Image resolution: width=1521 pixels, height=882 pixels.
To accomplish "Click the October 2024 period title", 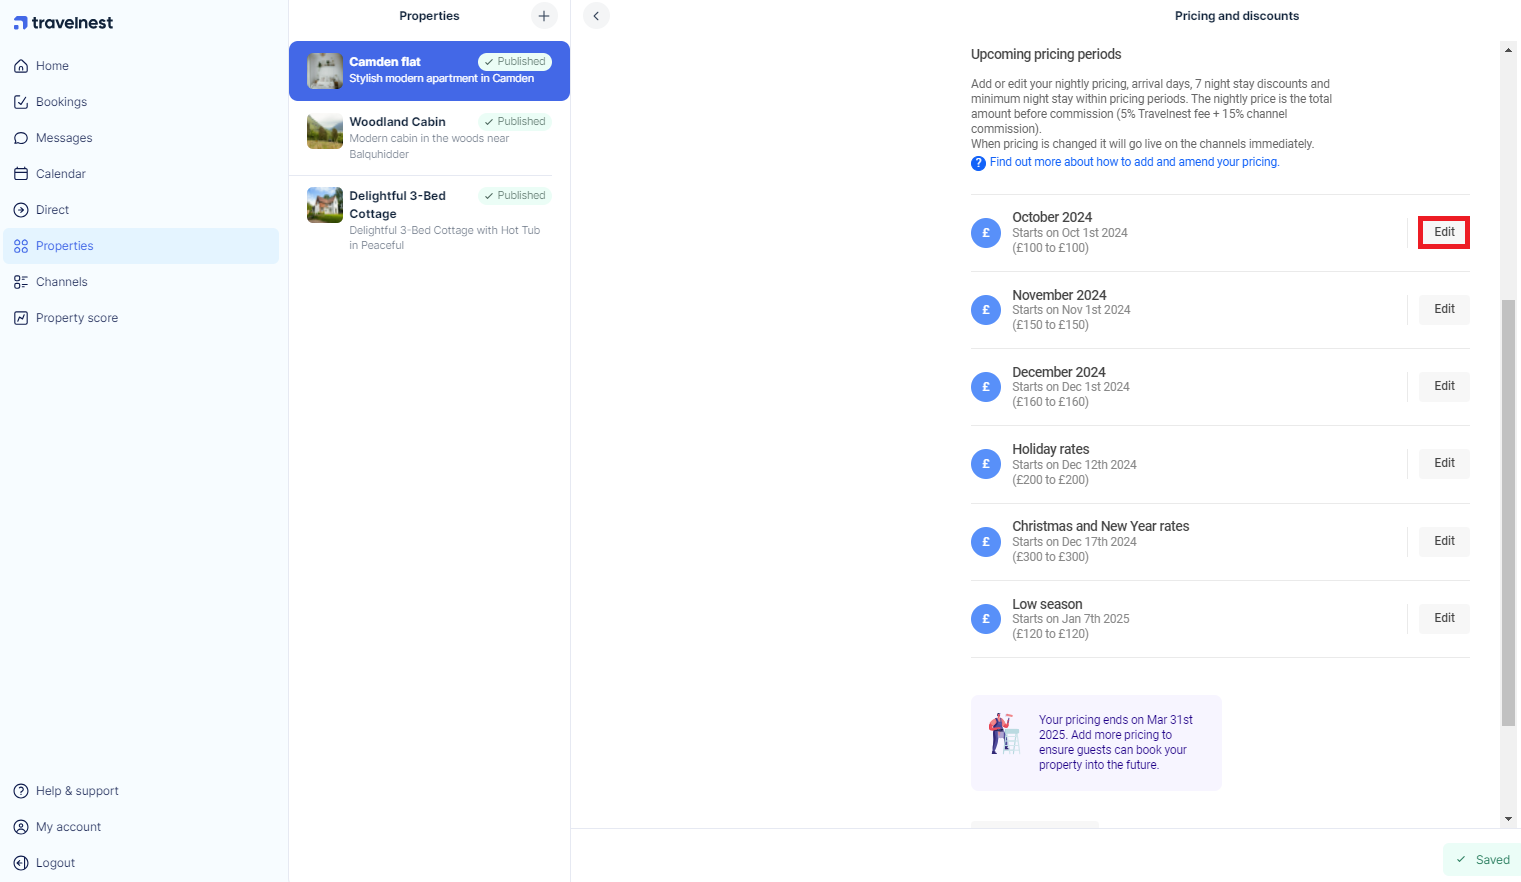I will coord(1052,217).
